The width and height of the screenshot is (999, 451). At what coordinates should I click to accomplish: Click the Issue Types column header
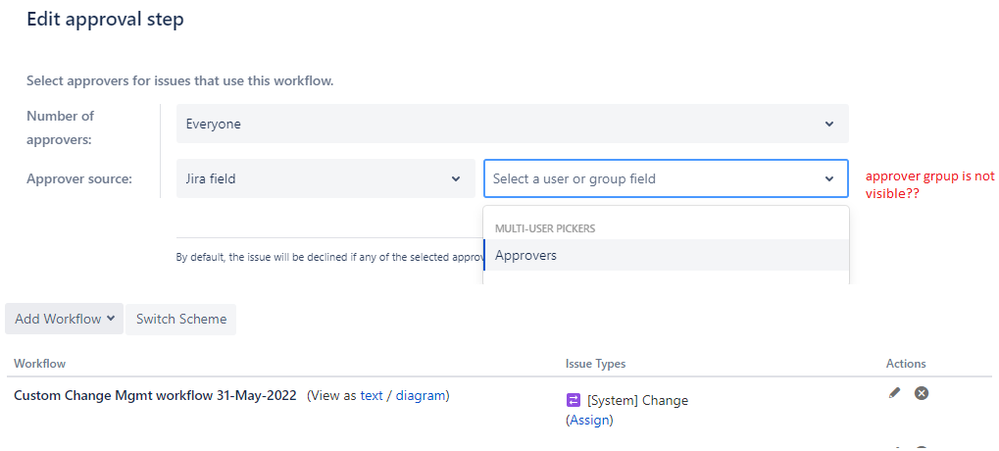(x=595, y=364)
